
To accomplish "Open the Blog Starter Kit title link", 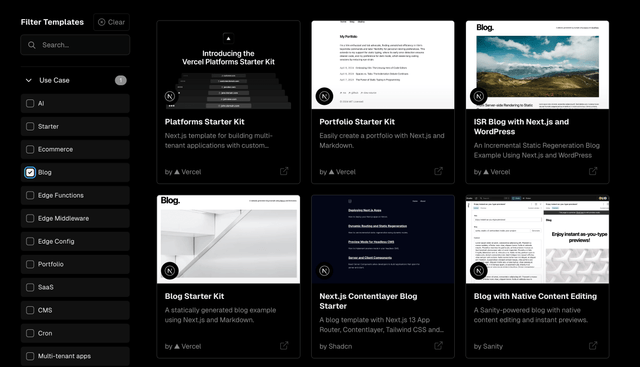I will [194, 296].
